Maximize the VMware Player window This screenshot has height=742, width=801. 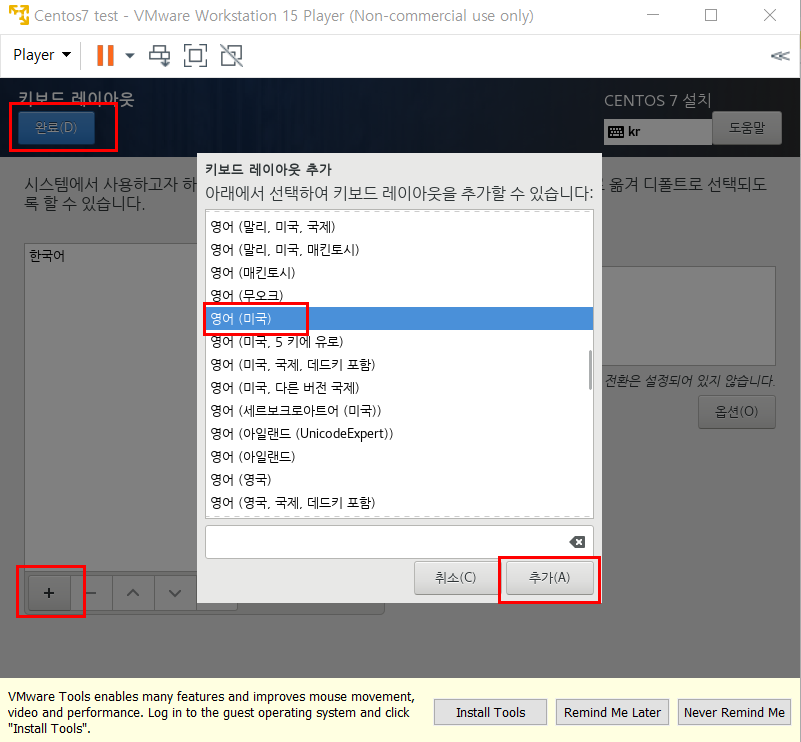[711, 15]
